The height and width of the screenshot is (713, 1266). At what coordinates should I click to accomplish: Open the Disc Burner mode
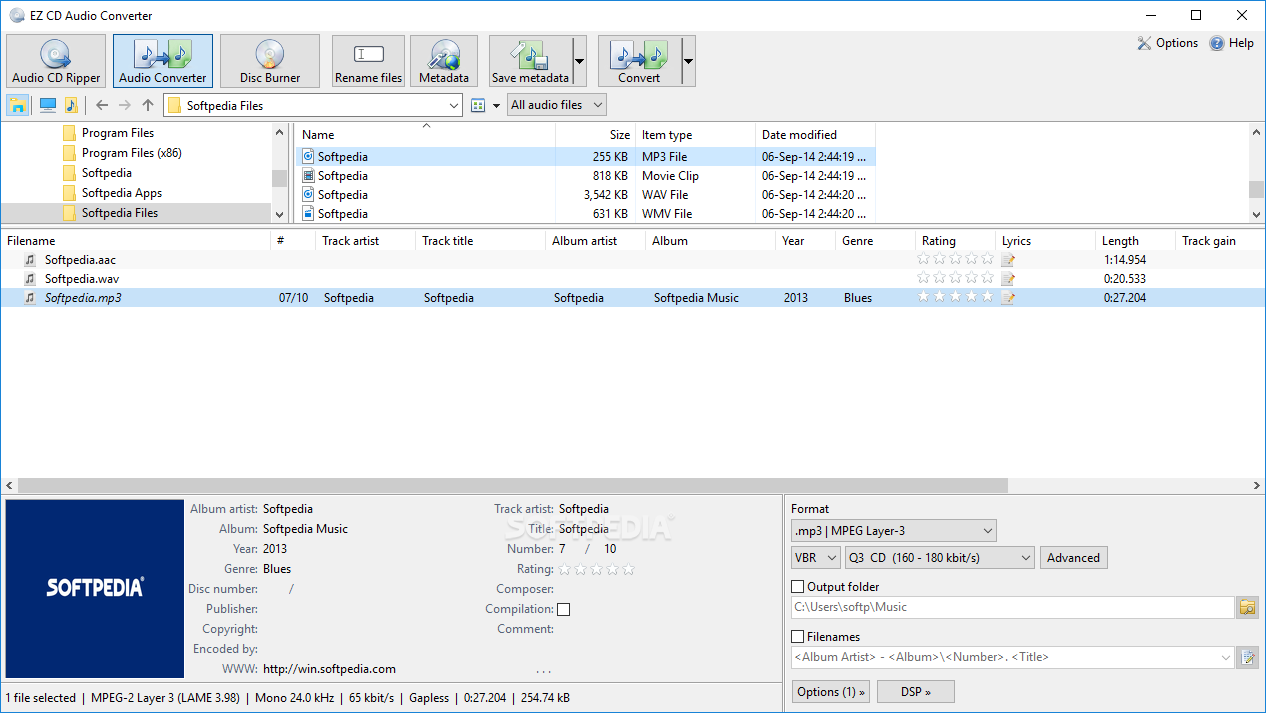coord(270,61)
